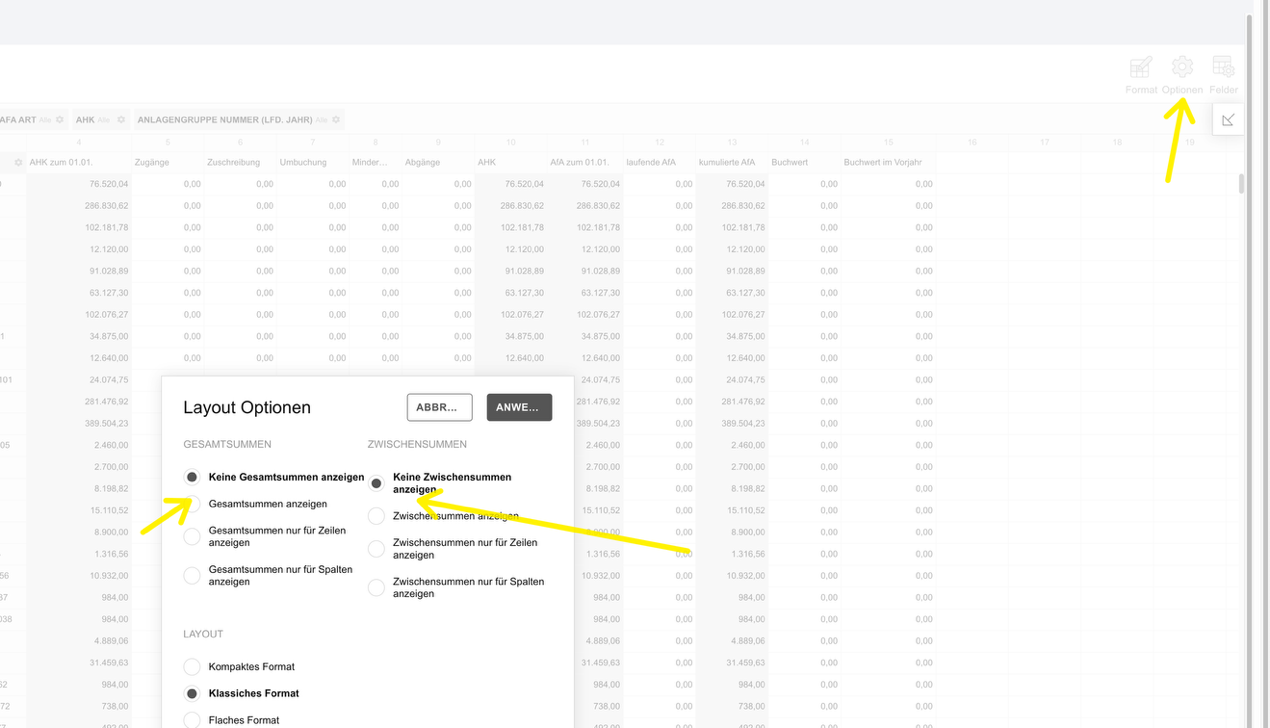Click the Buchwert im Vorjahr column header
Viewport: 1270px width, 728px height.
point(882,162)
